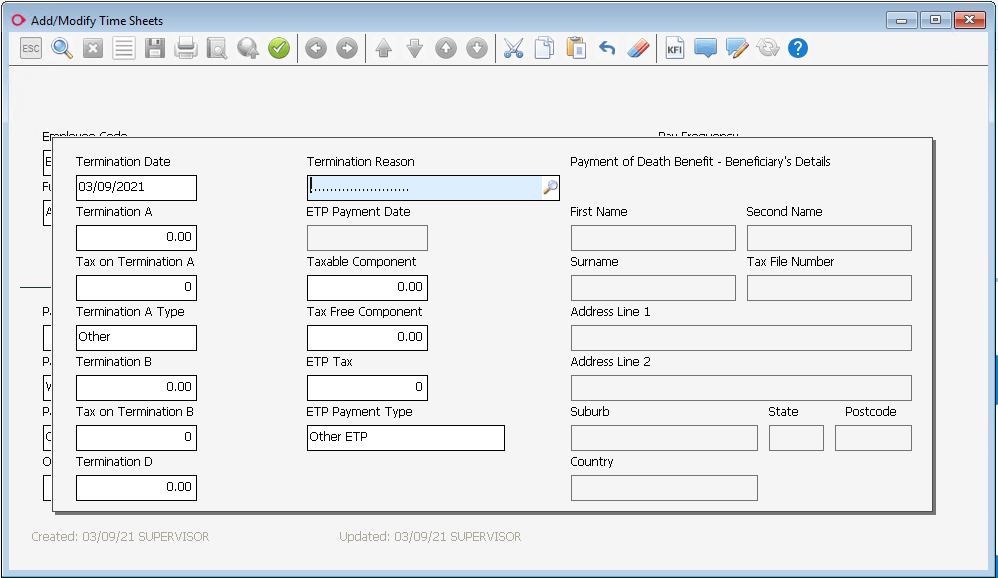Image resolution: width=998 pixels, height=578 pixels.
Task: Open Termination Reason lookup magnifier
Action: [x=550, y=188]
